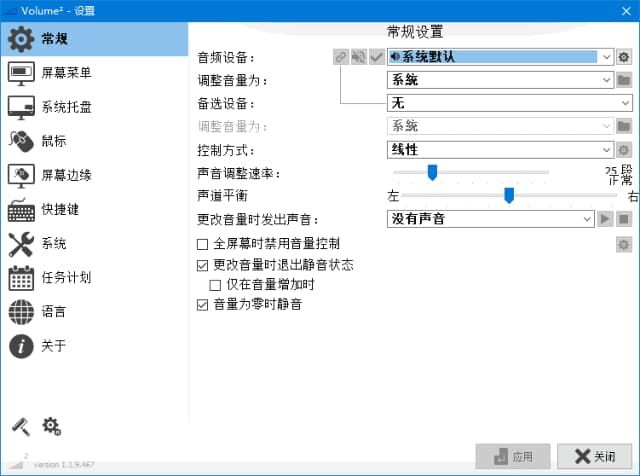The height and width of the screenshot is (476, 640).
Task: Open the paint roller skin icon
Action: click(x=20, y=427)
